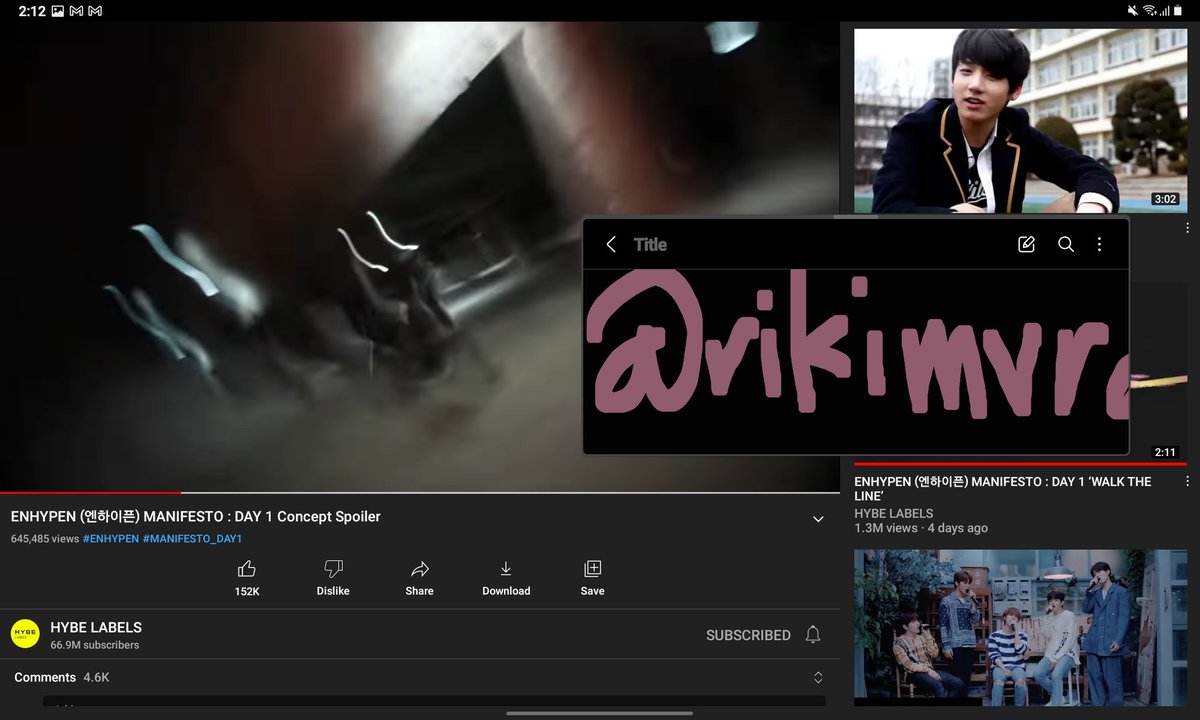The height and width of the screenshot is (720, 1200).
Task: Open the schoolboy thumbnail video 3:02
Action: point(1020,121)
